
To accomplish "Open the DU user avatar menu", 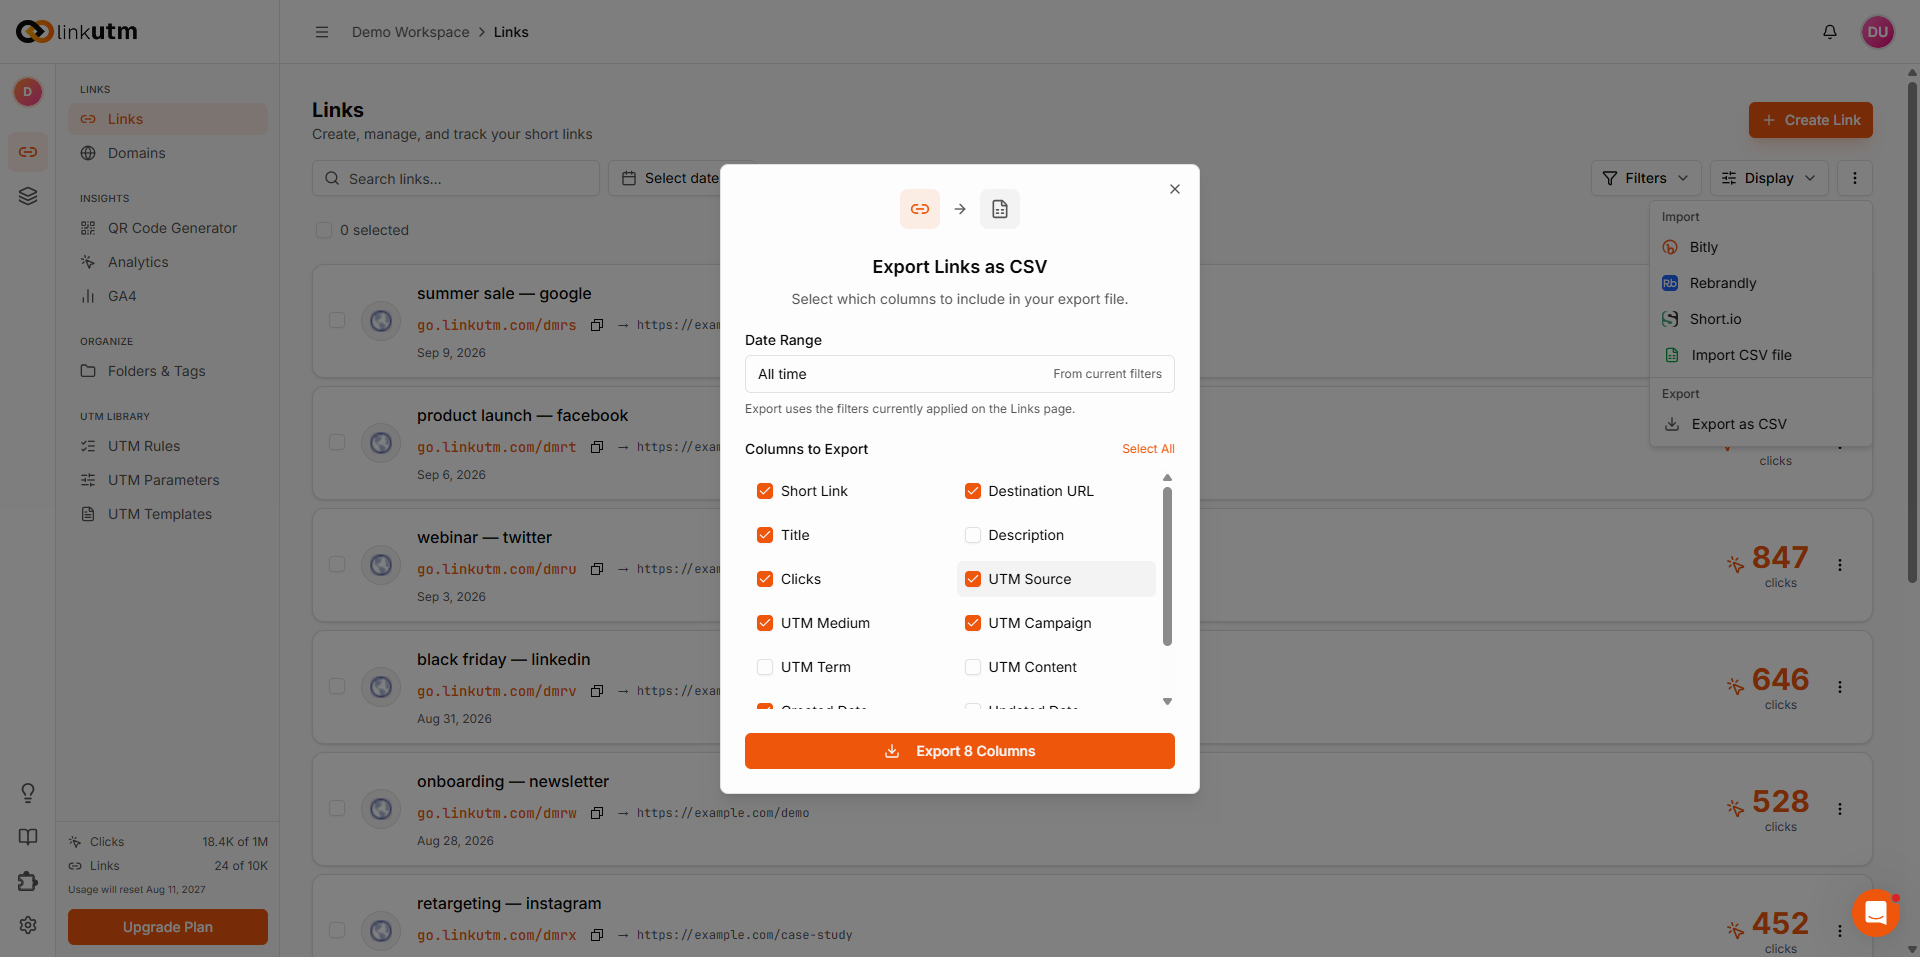I will pyautogui.click(x=1877, y=32).
